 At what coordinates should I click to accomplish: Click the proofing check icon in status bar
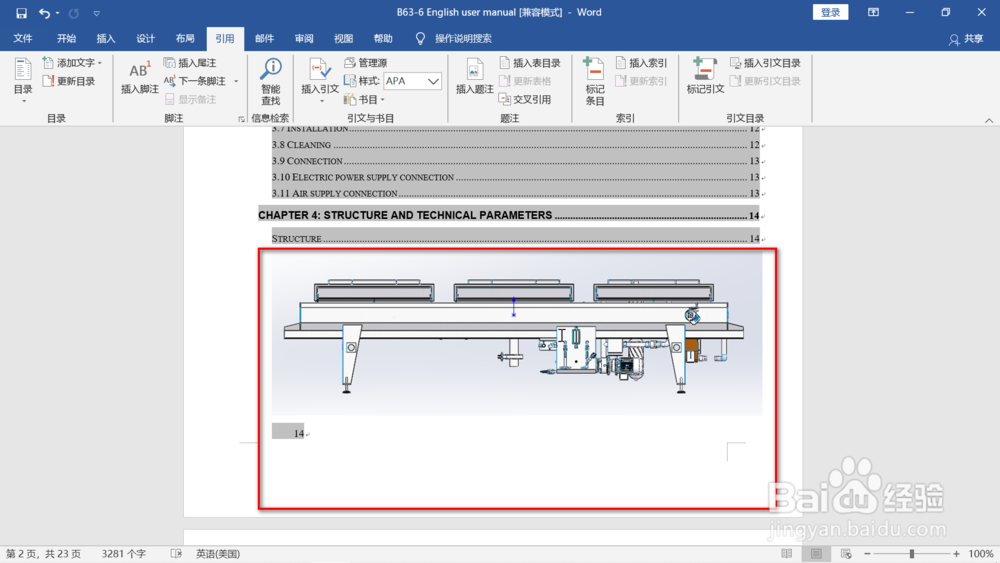coord(176,553)
